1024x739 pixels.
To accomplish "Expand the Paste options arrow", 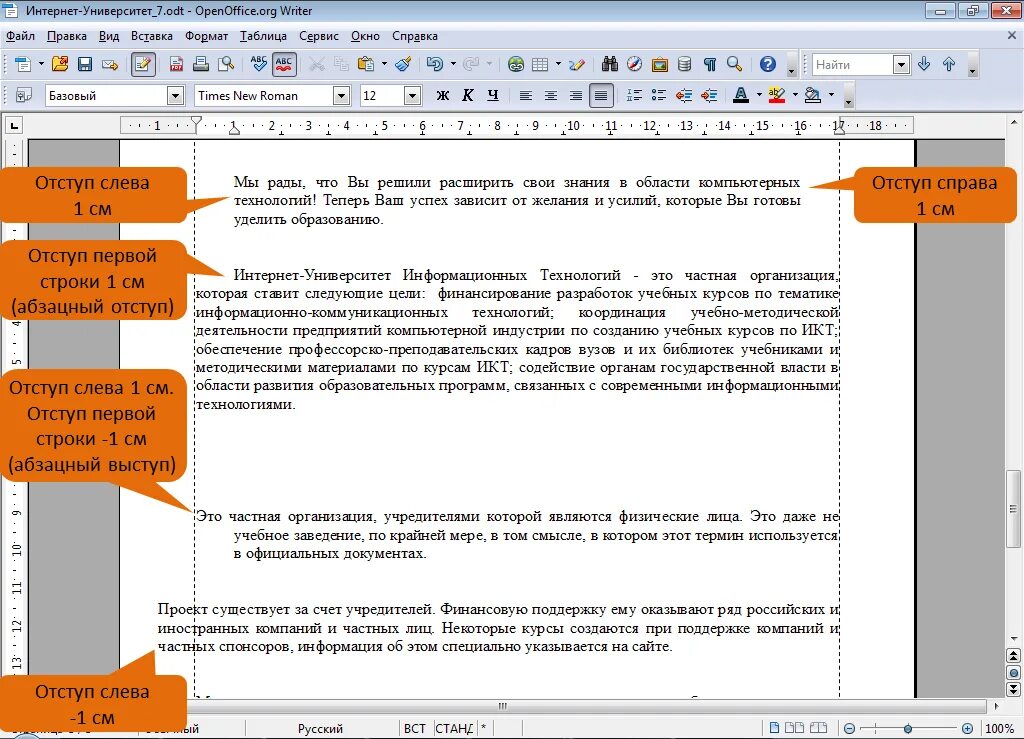I will 384,64.
